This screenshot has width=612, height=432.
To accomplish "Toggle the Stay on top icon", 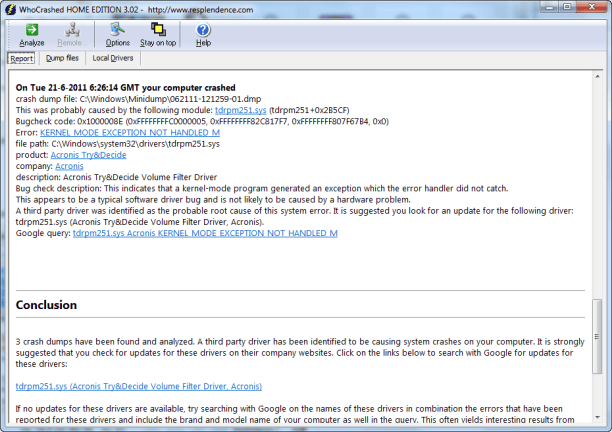I will (158, 30).
